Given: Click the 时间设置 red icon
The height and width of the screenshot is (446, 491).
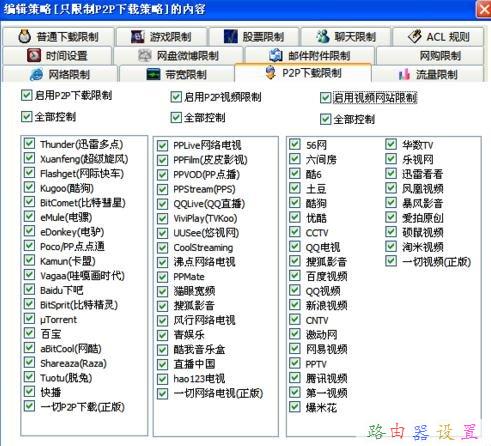Looking at the screenshot, I should point(34,55).
